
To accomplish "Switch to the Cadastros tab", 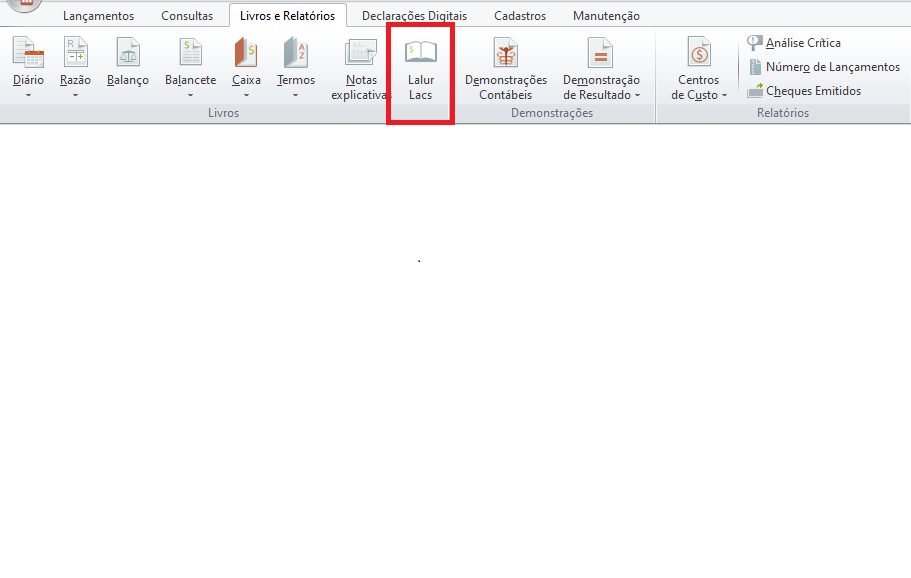I will click(x=520, y=16).
